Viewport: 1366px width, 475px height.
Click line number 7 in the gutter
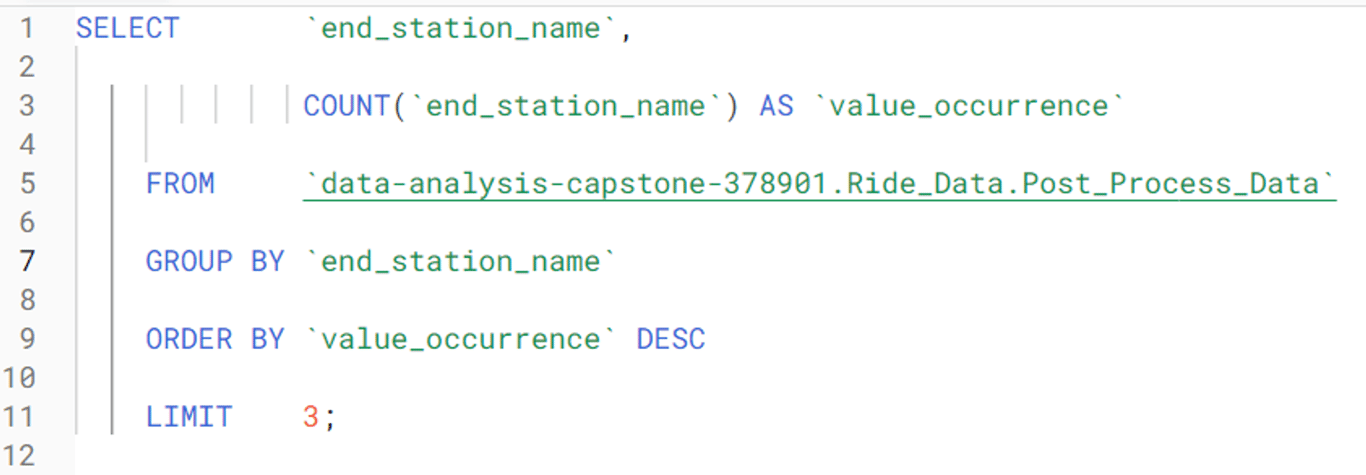pyautogui.click(x=26, y=262)
